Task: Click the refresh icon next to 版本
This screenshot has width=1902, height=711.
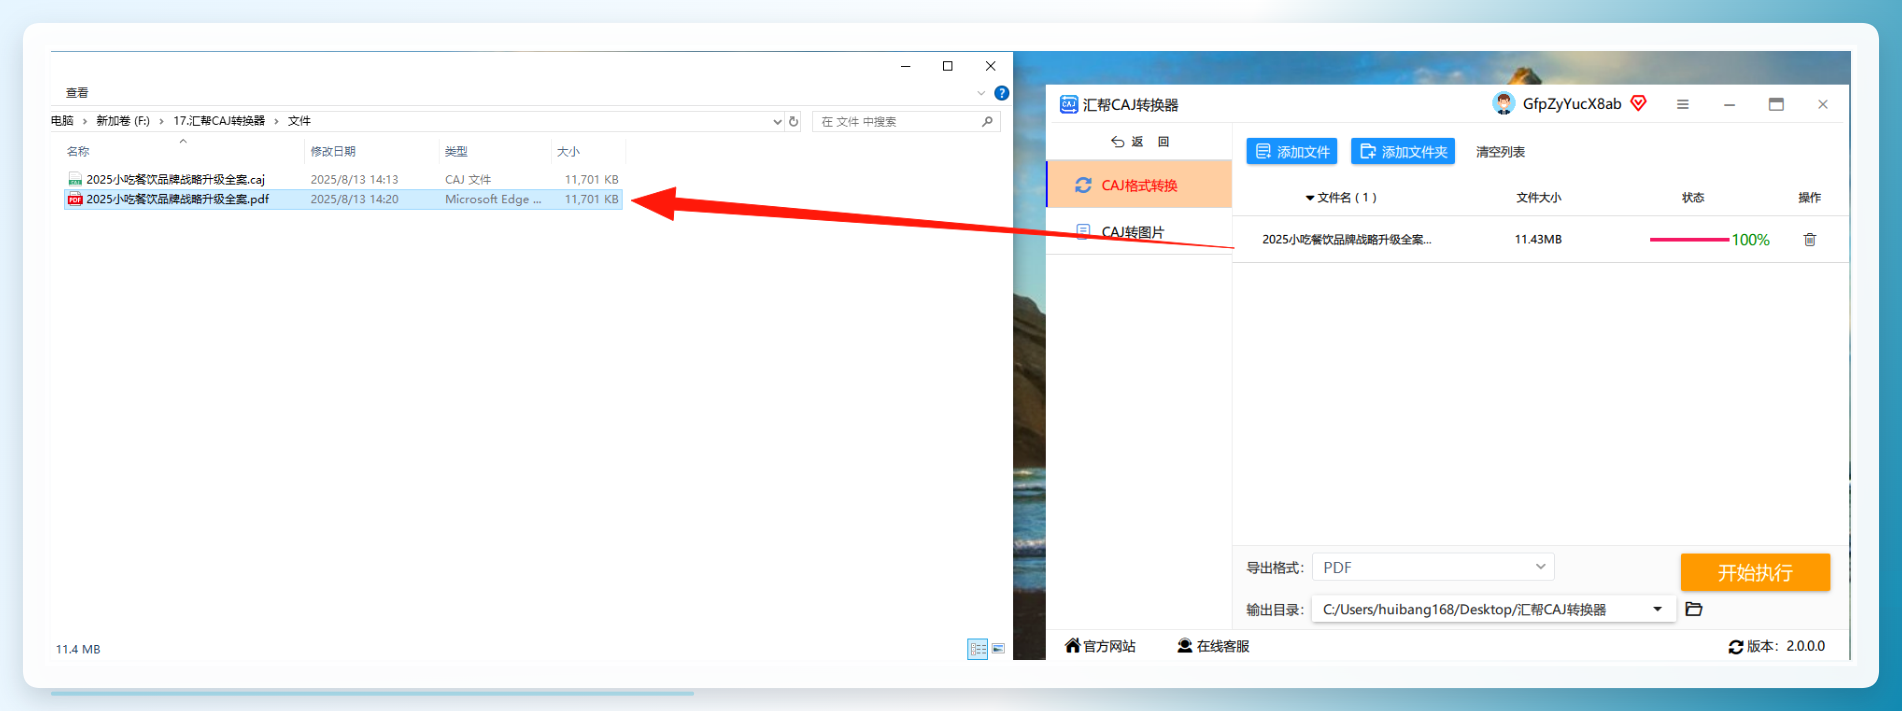Action: pyautogui.click(x=1736, y=647)
